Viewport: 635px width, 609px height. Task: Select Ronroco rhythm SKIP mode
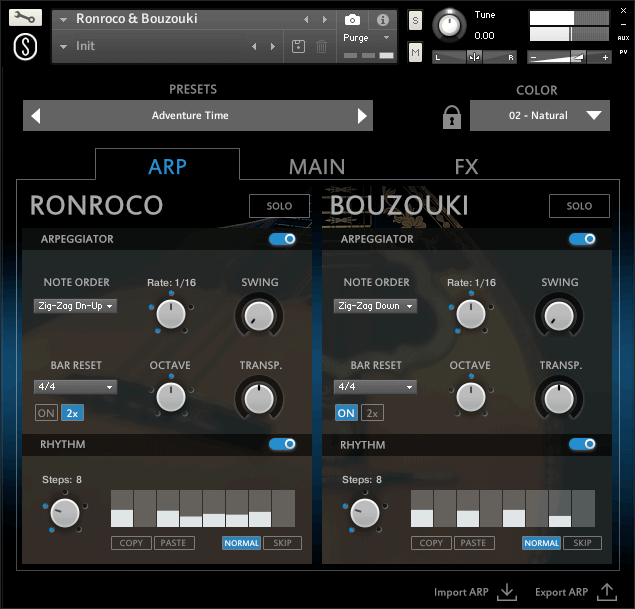tap(282, 543)
